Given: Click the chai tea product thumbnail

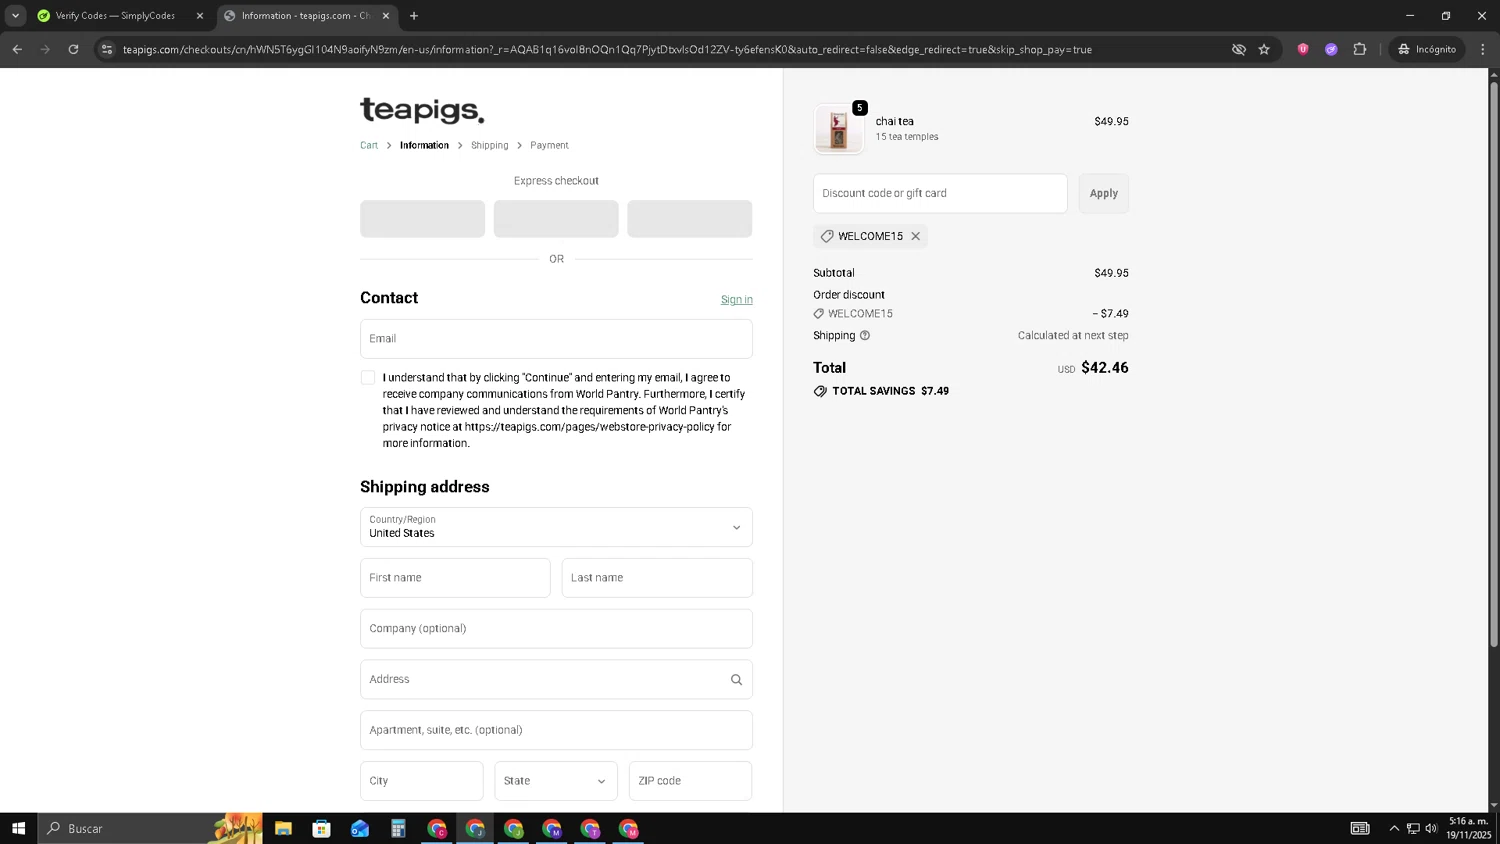Looking at the screenshot, I should tap(838, 129).
